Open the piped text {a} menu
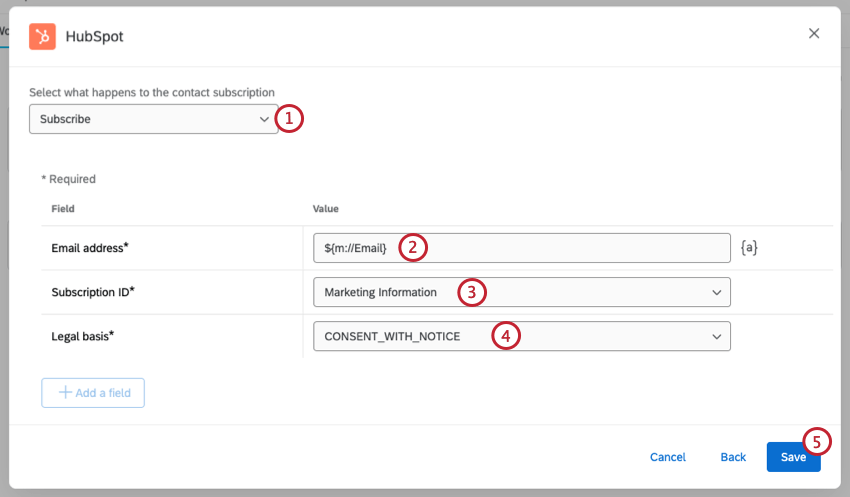 coord(749,248)
